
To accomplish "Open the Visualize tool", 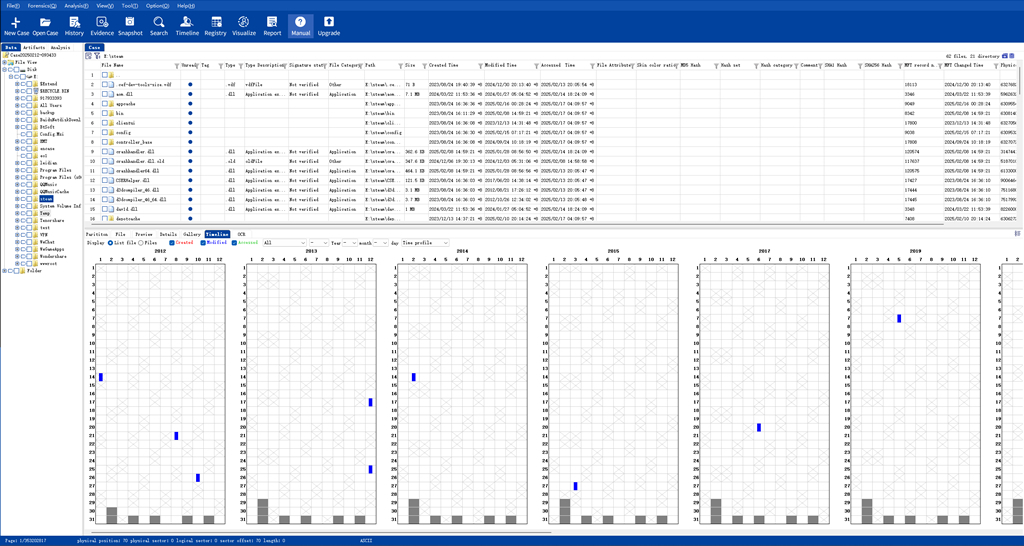I will [244, 25].
